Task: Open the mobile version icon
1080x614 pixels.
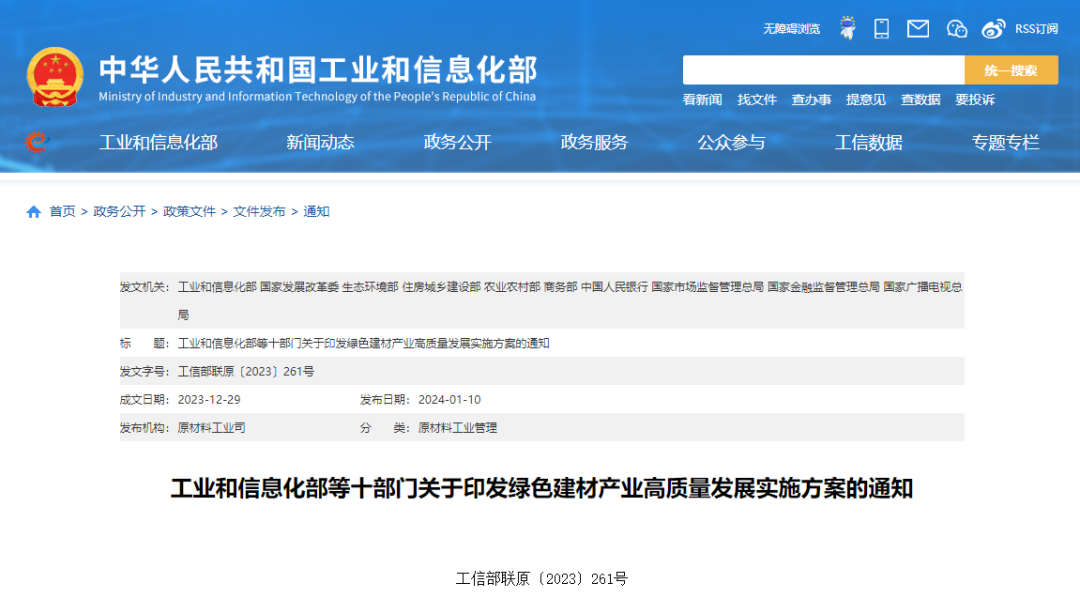Action: pyautogui.click(x=882, y=28)
